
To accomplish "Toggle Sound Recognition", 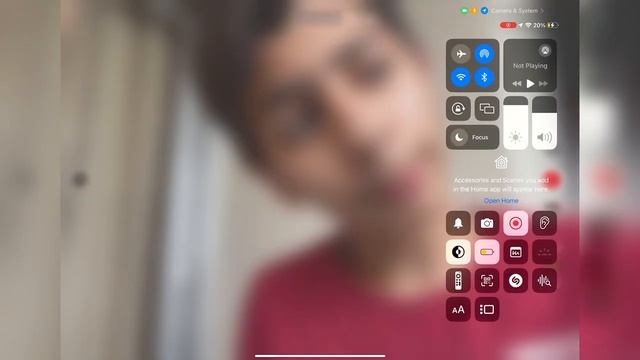I will tap(544, 280).
